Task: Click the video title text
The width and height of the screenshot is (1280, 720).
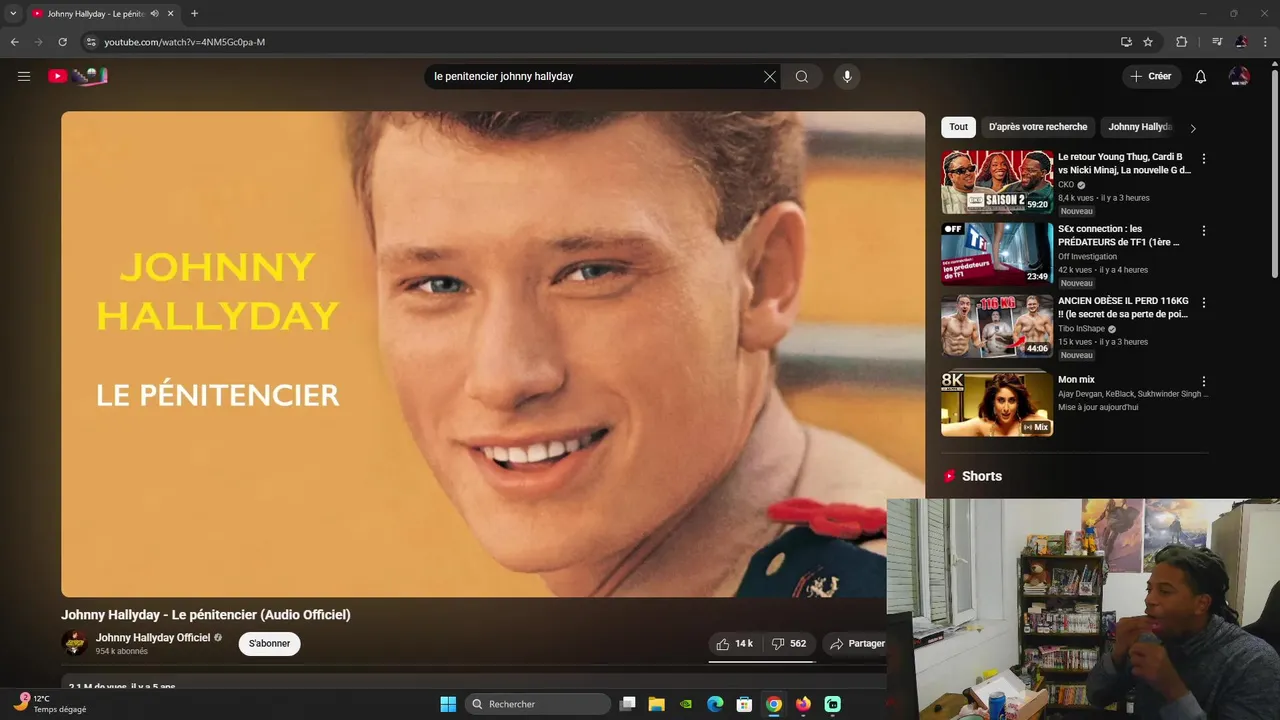Action: 206,615
